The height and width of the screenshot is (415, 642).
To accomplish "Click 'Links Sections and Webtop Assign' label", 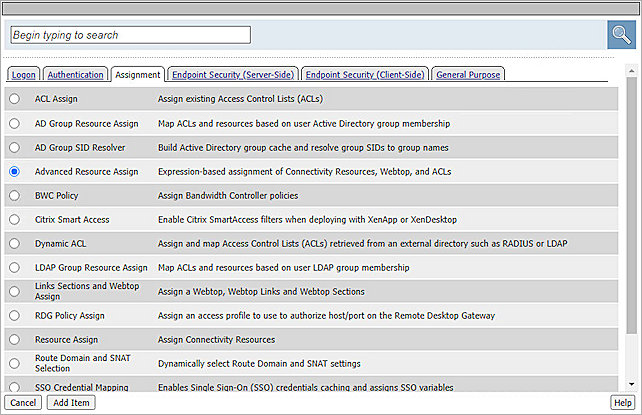I will [87, 291].
